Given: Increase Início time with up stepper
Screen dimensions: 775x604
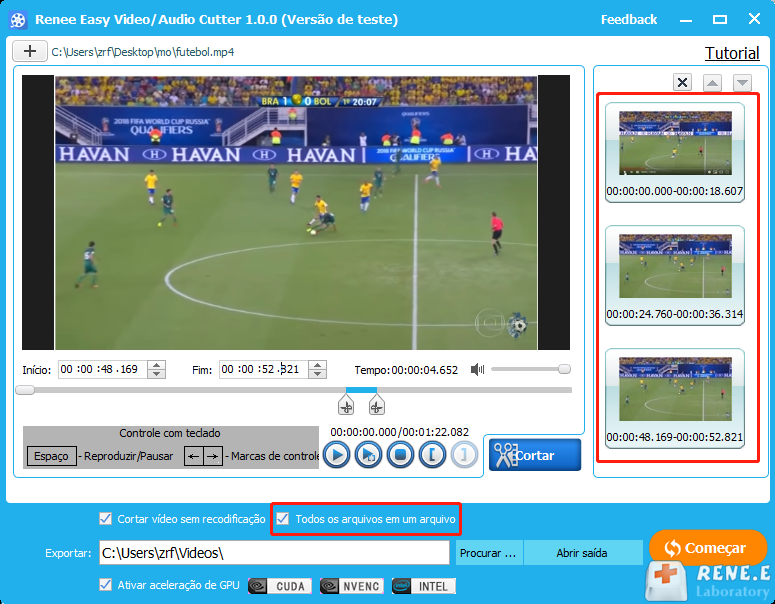Looking at the screenshot, I should (x=156, y=365).
